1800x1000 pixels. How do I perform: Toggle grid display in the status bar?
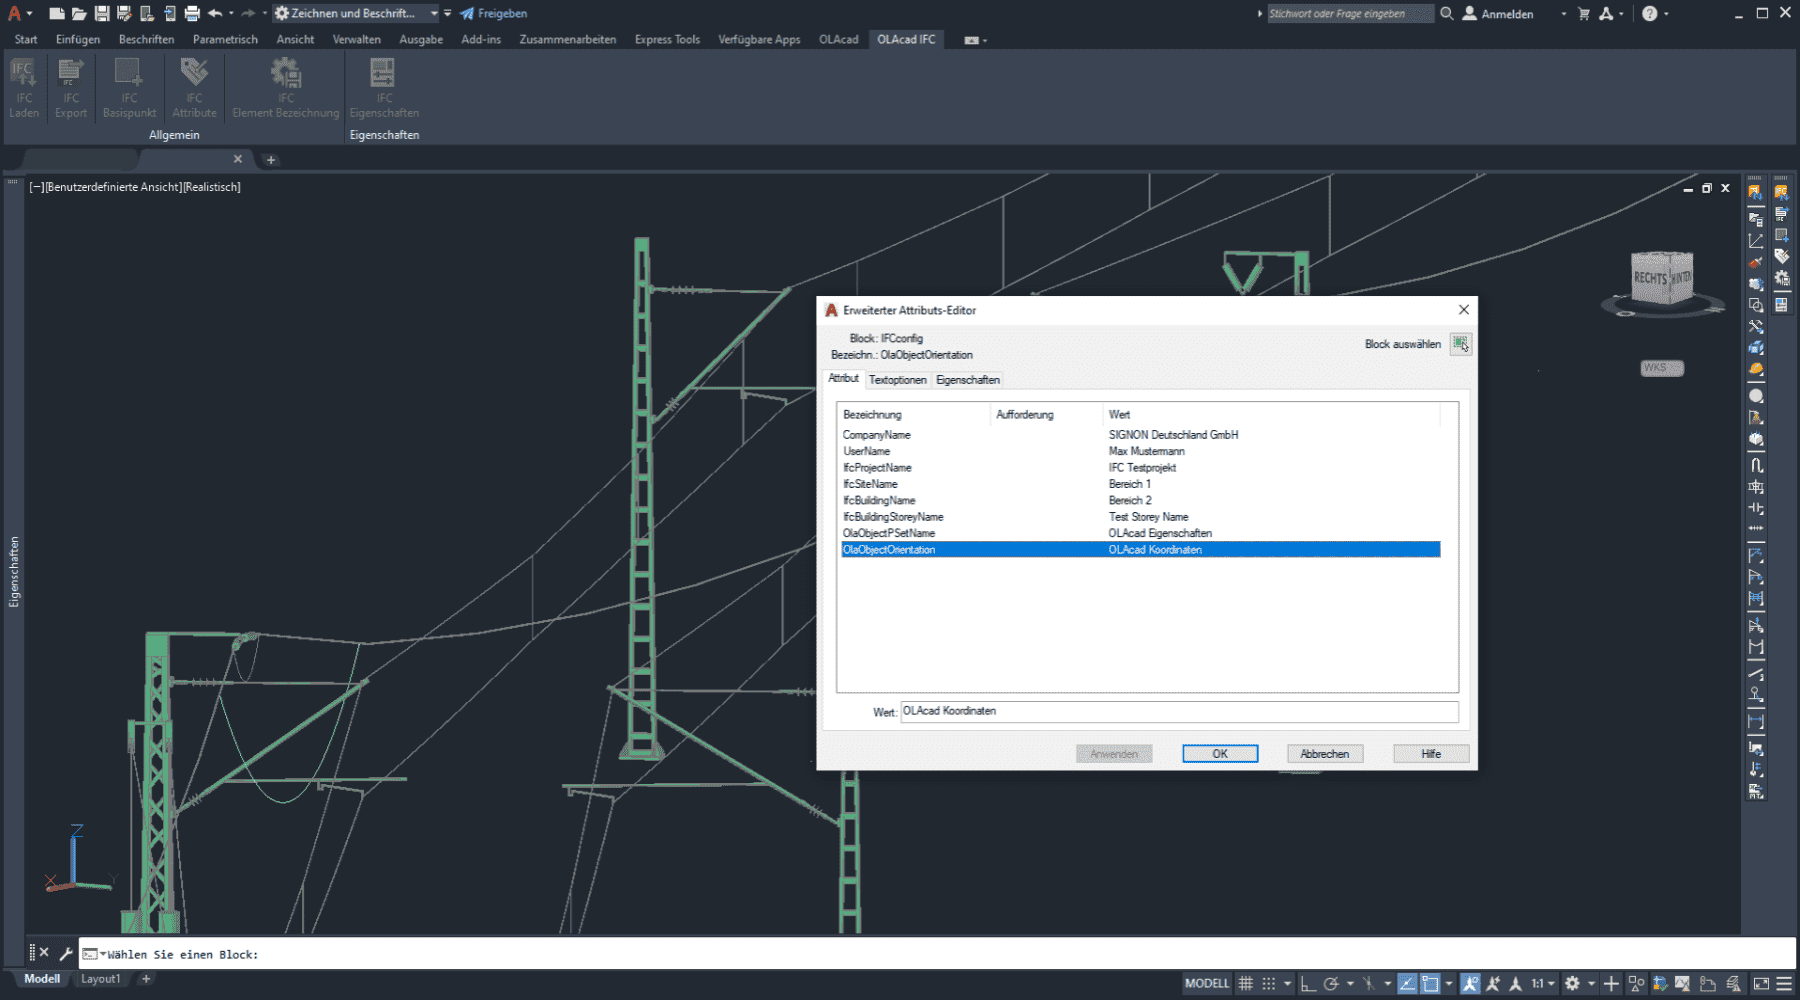click(1245, 983)
